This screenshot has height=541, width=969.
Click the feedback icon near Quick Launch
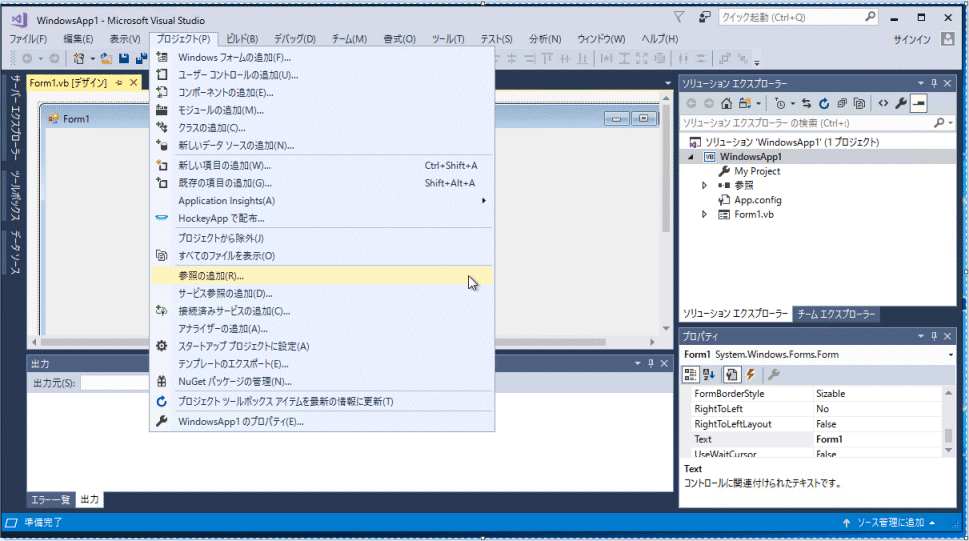click(704, 17)
